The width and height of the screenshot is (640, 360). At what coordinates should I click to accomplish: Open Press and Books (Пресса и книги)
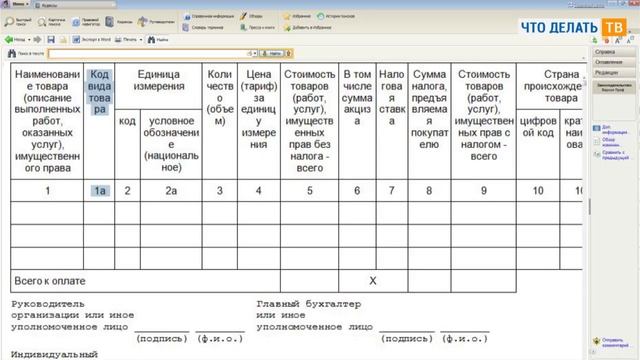coord(258,27)
